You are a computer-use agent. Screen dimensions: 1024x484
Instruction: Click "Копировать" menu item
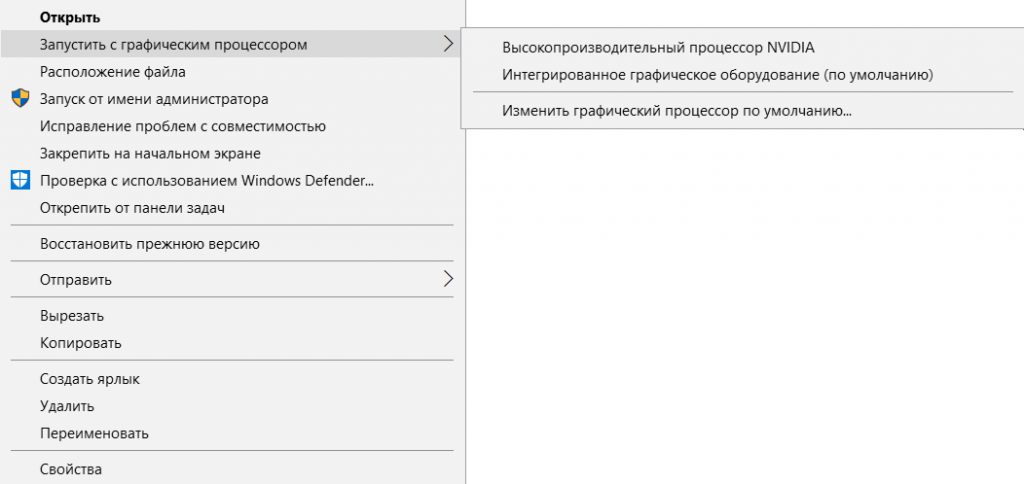point(80,343)
